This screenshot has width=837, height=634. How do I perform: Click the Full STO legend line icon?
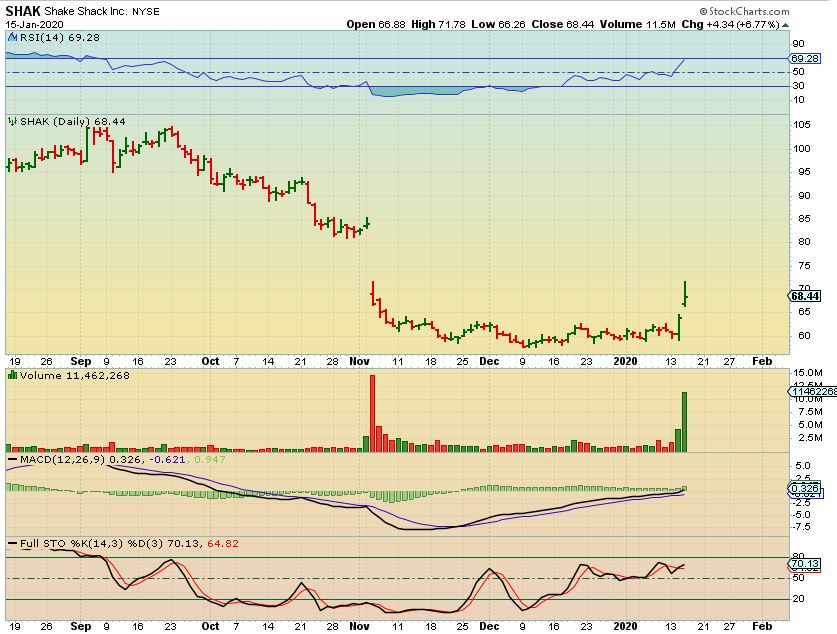[x=10, y=543]
